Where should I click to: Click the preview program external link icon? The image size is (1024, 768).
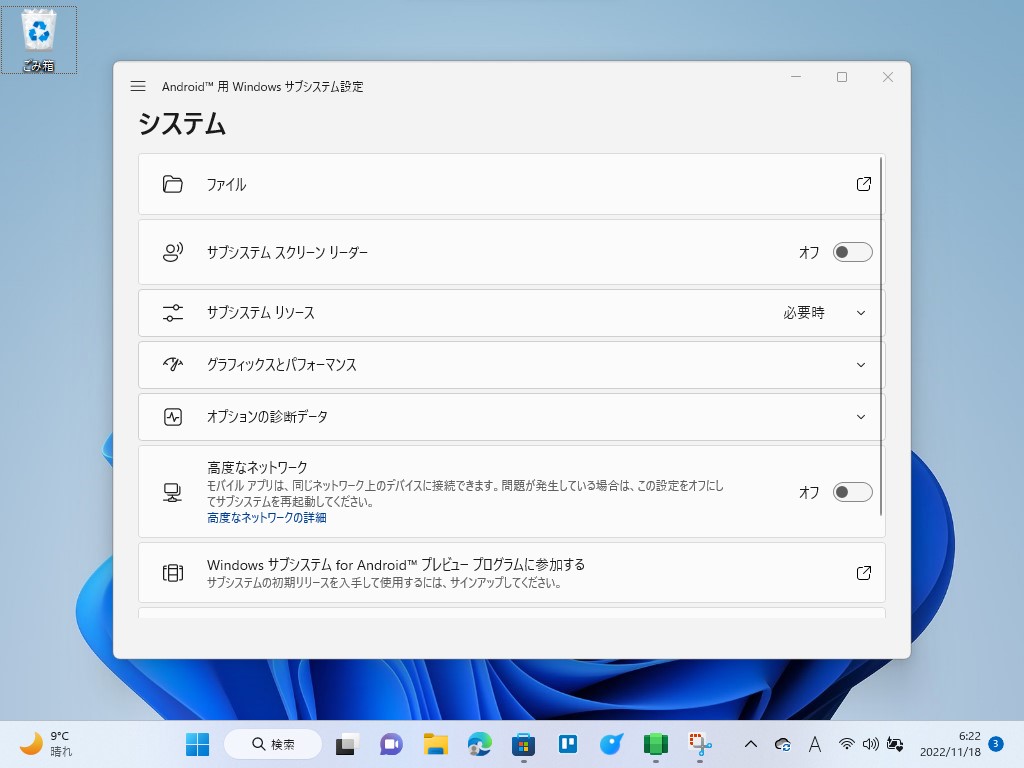pos(863,573)
